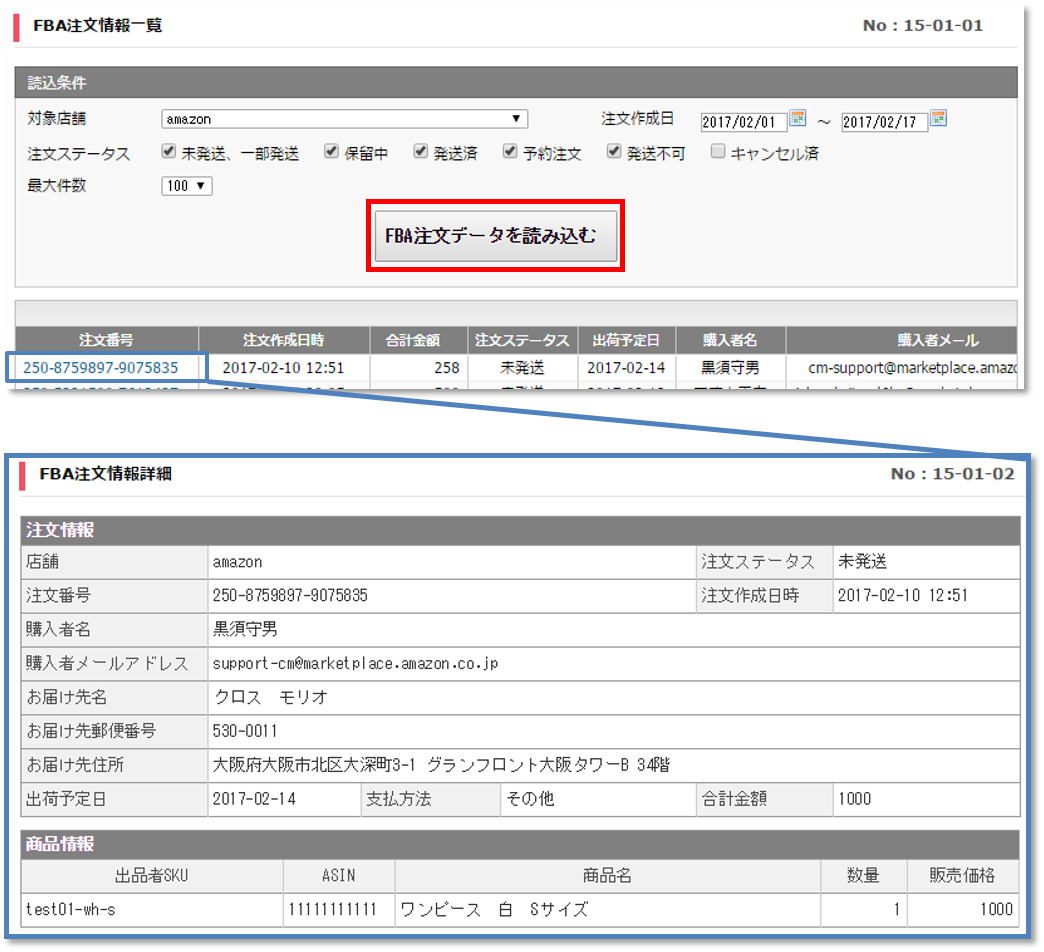The width and height of the screenshot is (1044, 952).
Task: Click the 合計金額 column header in list
Action: tap(419, 340)
